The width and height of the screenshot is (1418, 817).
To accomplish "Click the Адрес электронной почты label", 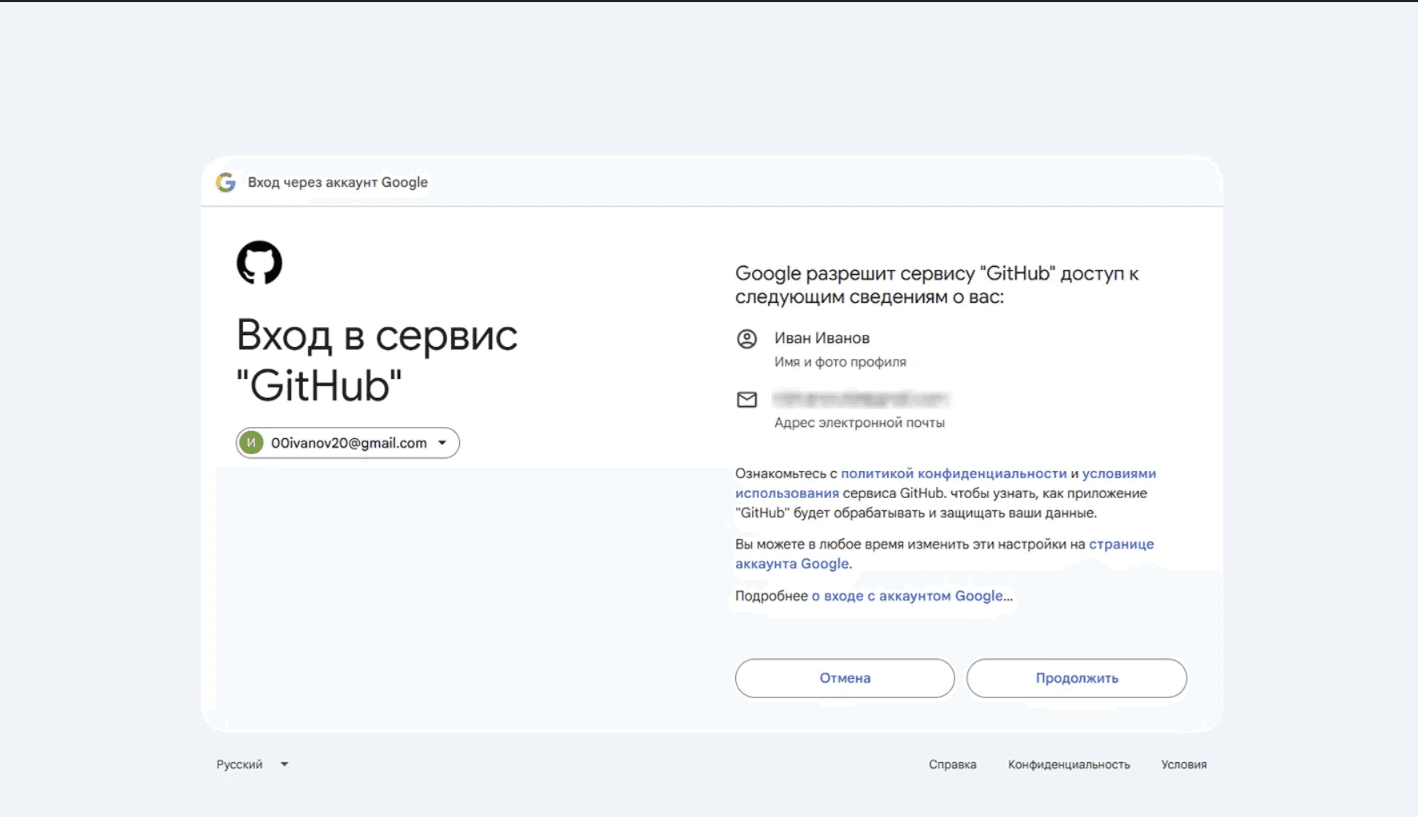I will [859, 423].
